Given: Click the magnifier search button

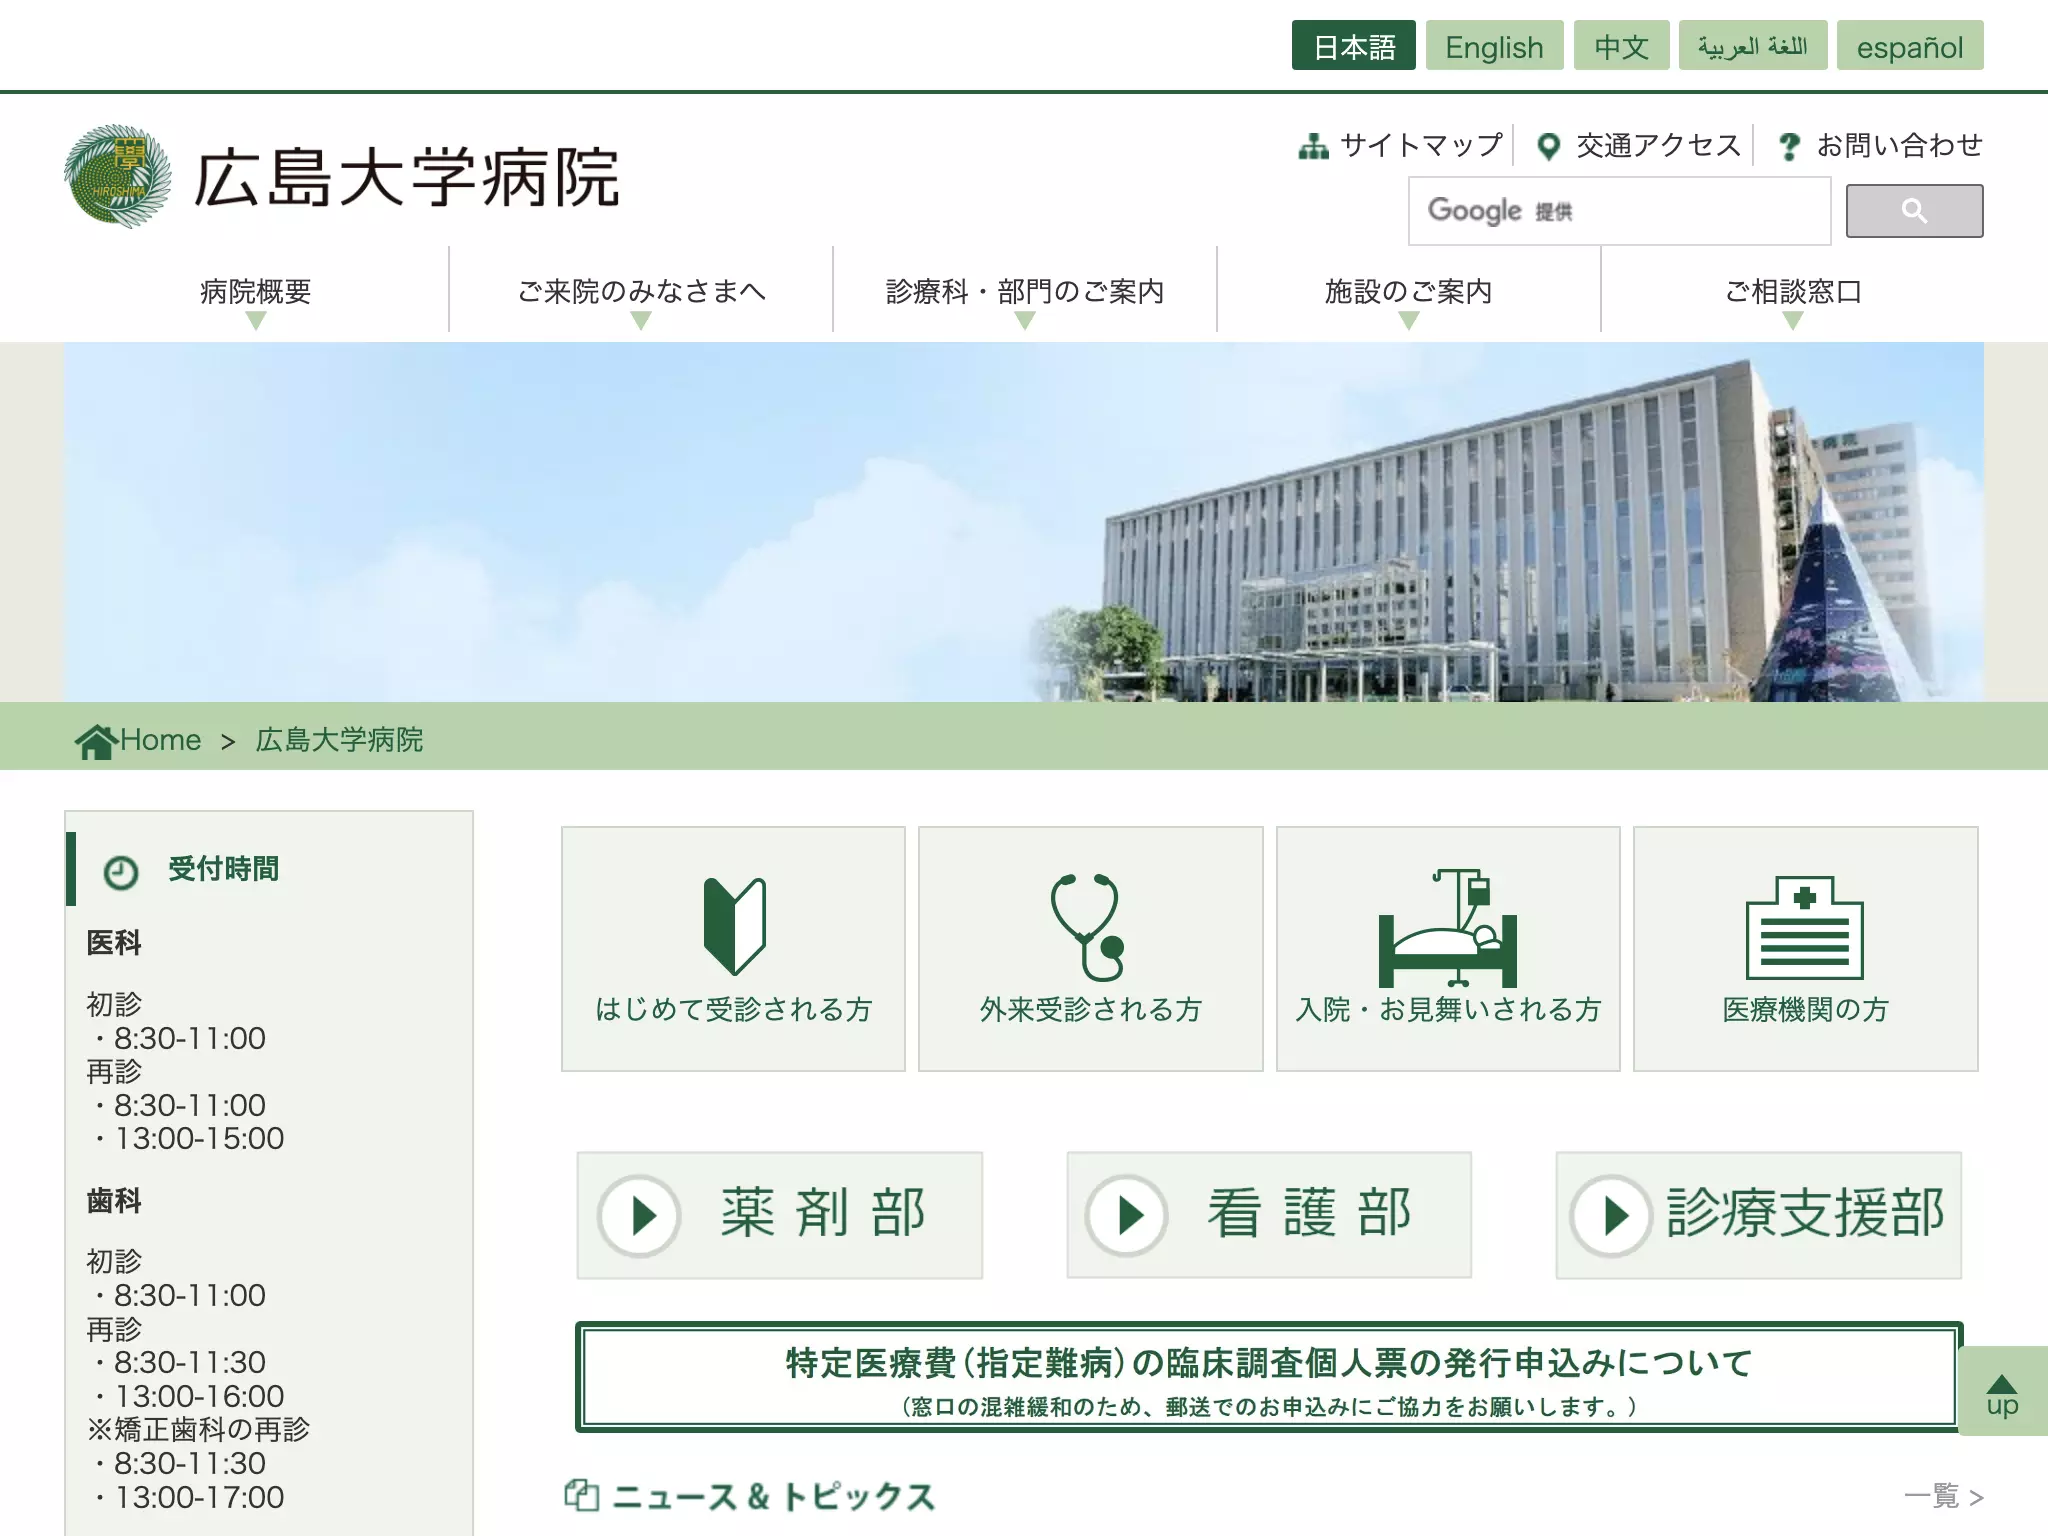Looking at the screenshot, I should pyautogui.click(x=1914, y=211).
